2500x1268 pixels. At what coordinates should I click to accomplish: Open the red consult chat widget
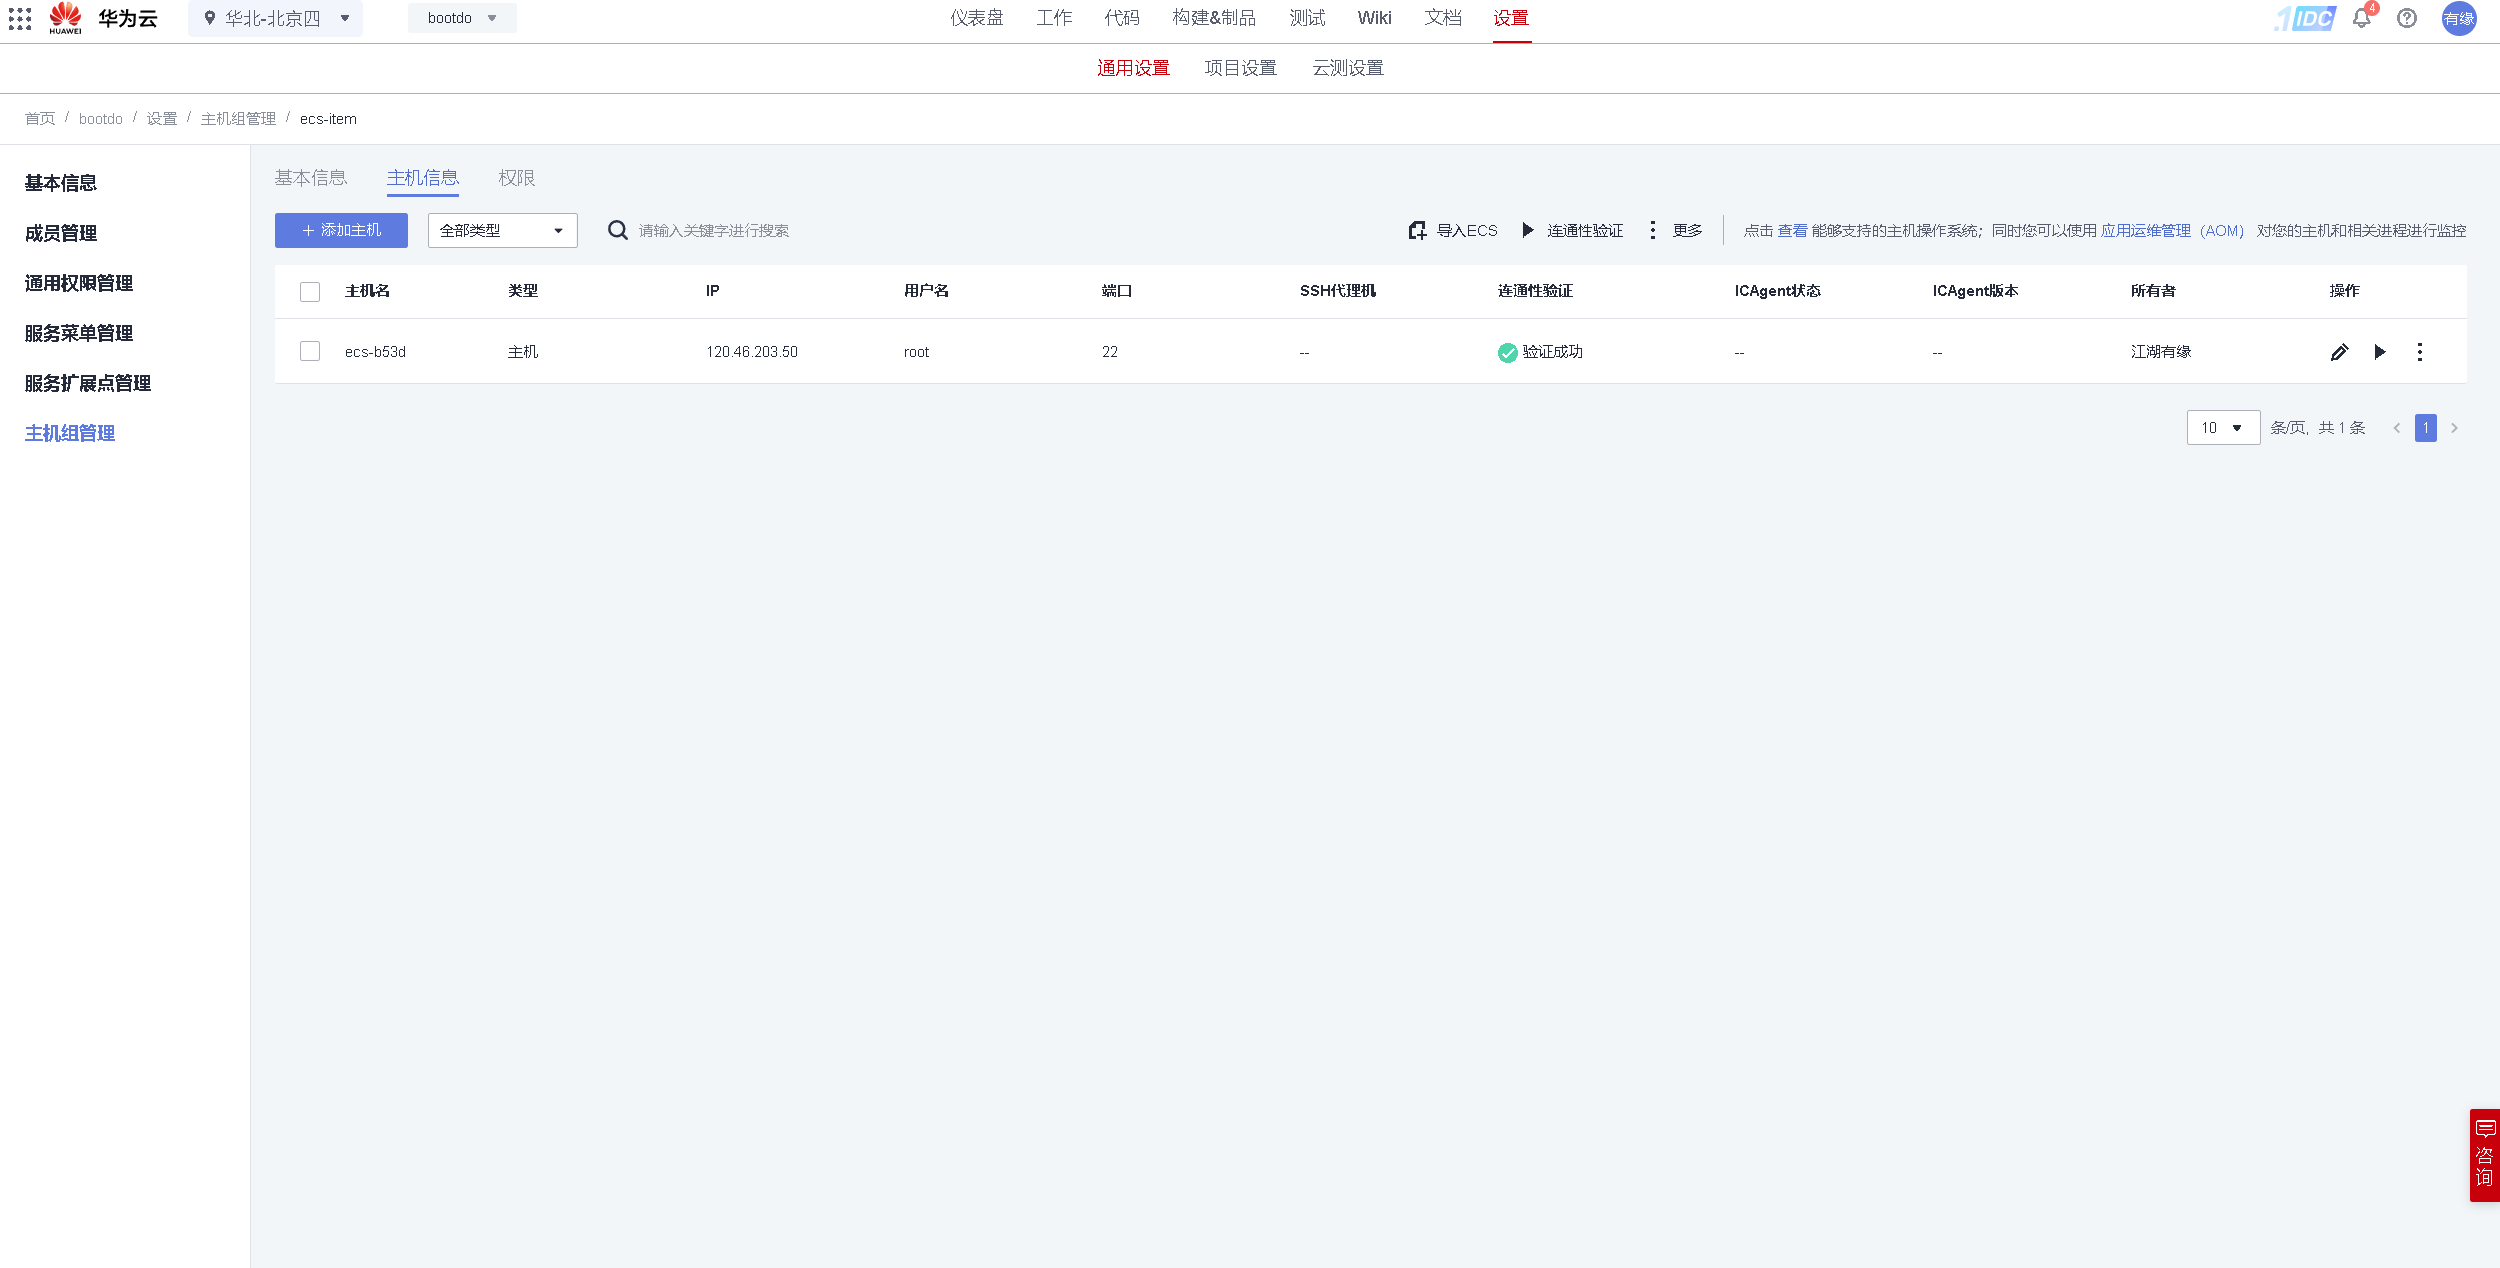[x=2484, y=1155]
